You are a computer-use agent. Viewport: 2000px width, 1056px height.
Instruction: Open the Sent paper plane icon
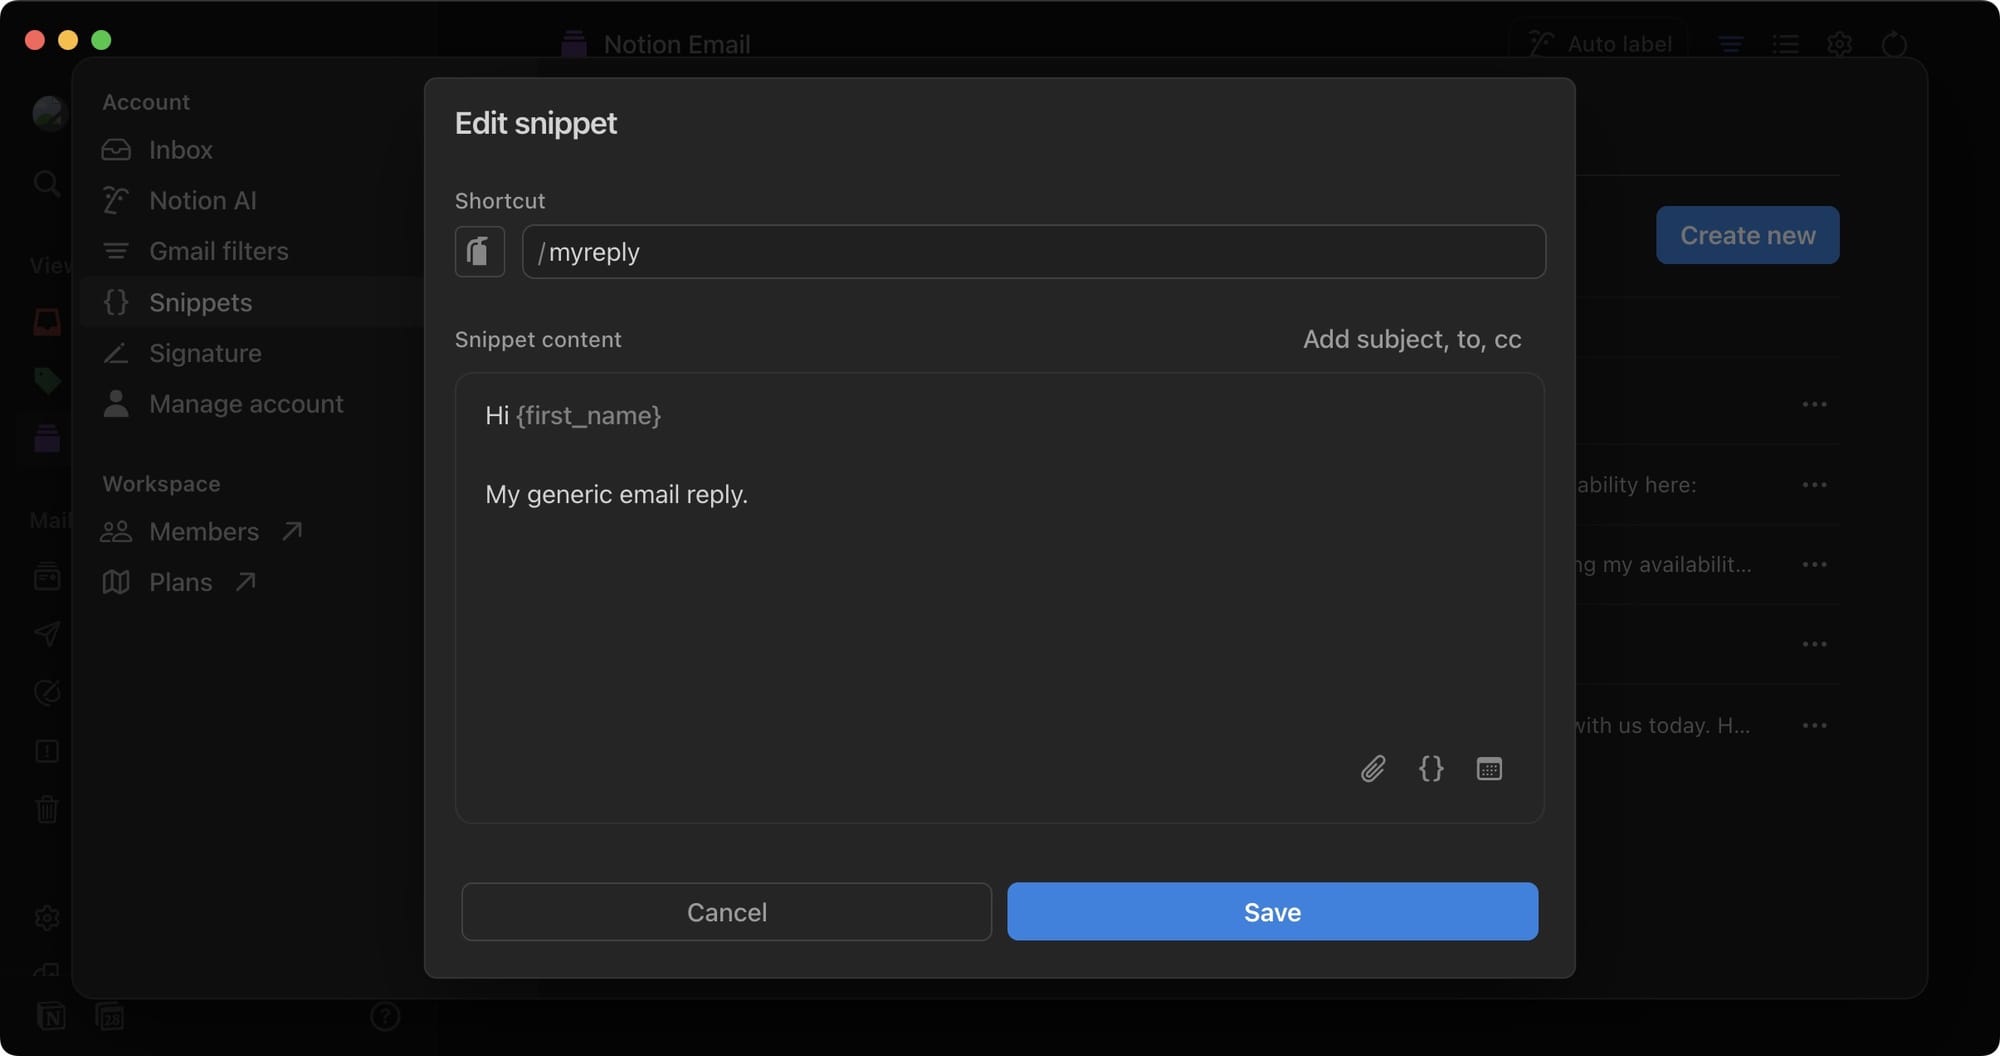pos(47,634)
